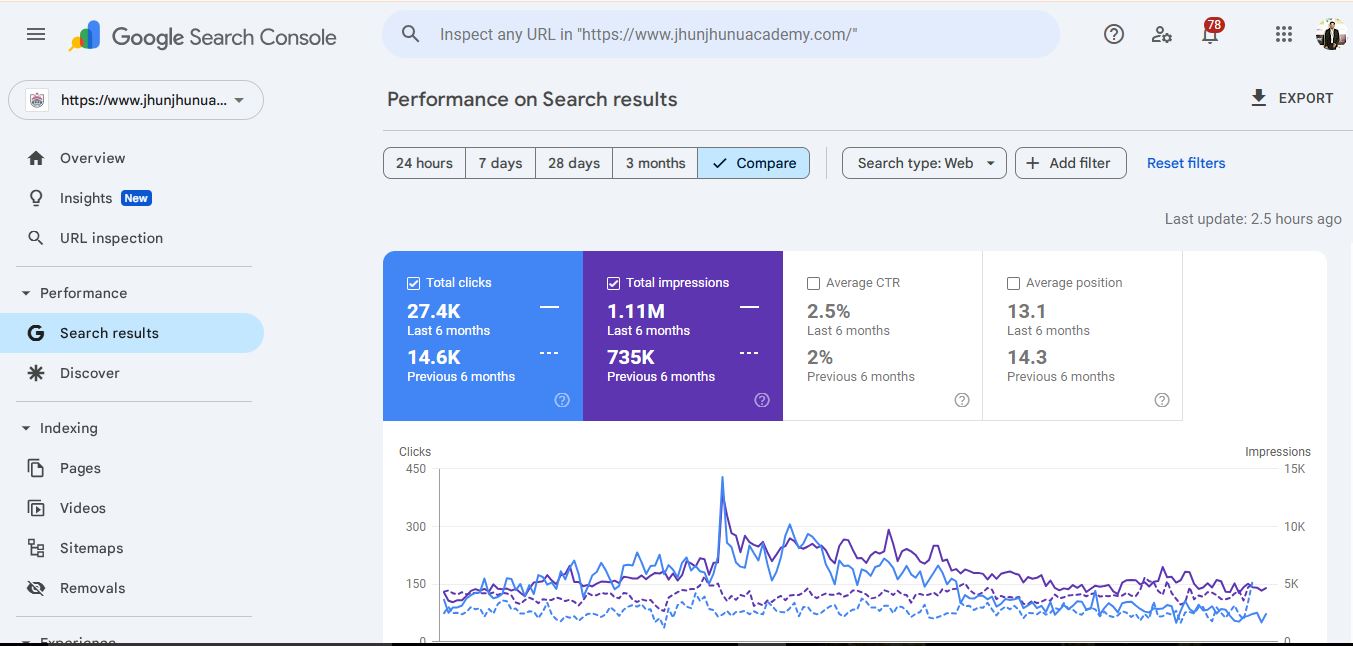
Task: Click the Inspect any URL search field
Action: tap(721, 34)
